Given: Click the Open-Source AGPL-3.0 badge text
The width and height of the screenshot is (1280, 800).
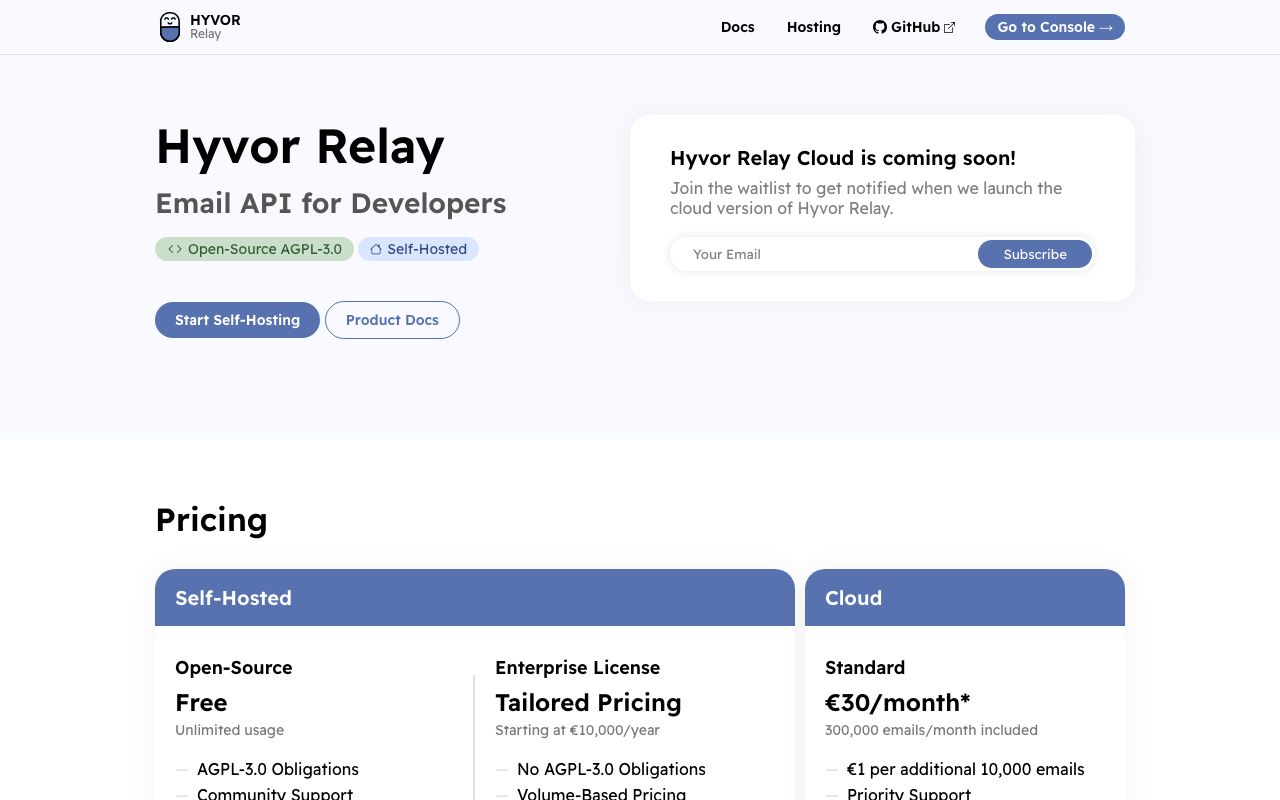Looking at the screenshot, I should (x=265, y=249).
